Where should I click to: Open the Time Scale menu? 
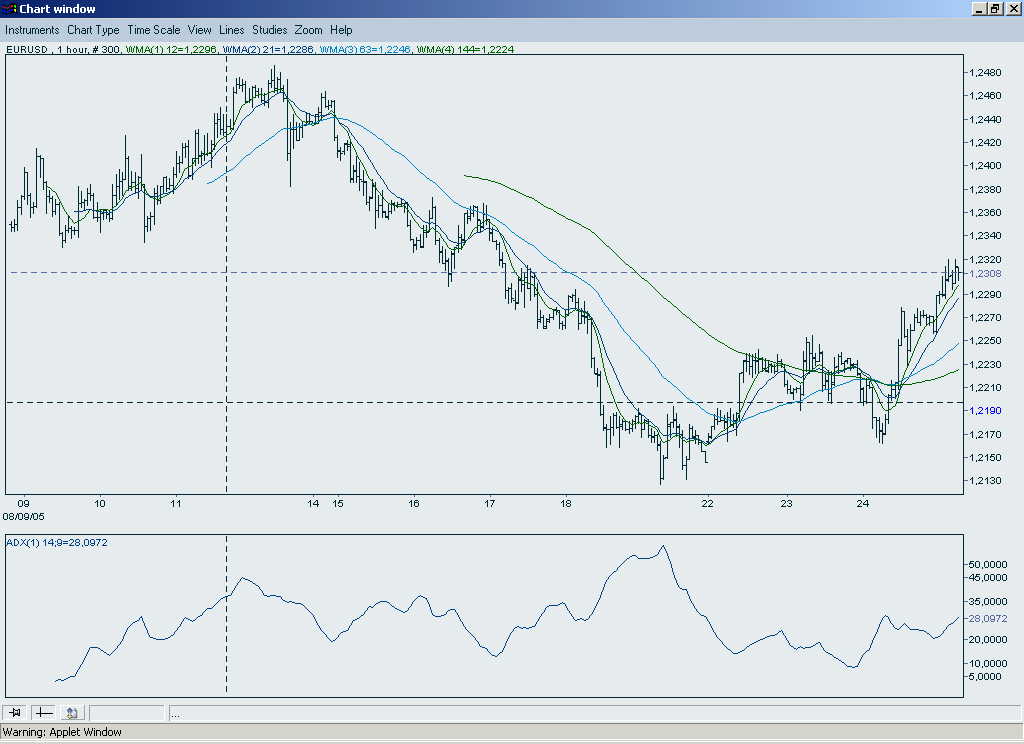tap(153, 30)
